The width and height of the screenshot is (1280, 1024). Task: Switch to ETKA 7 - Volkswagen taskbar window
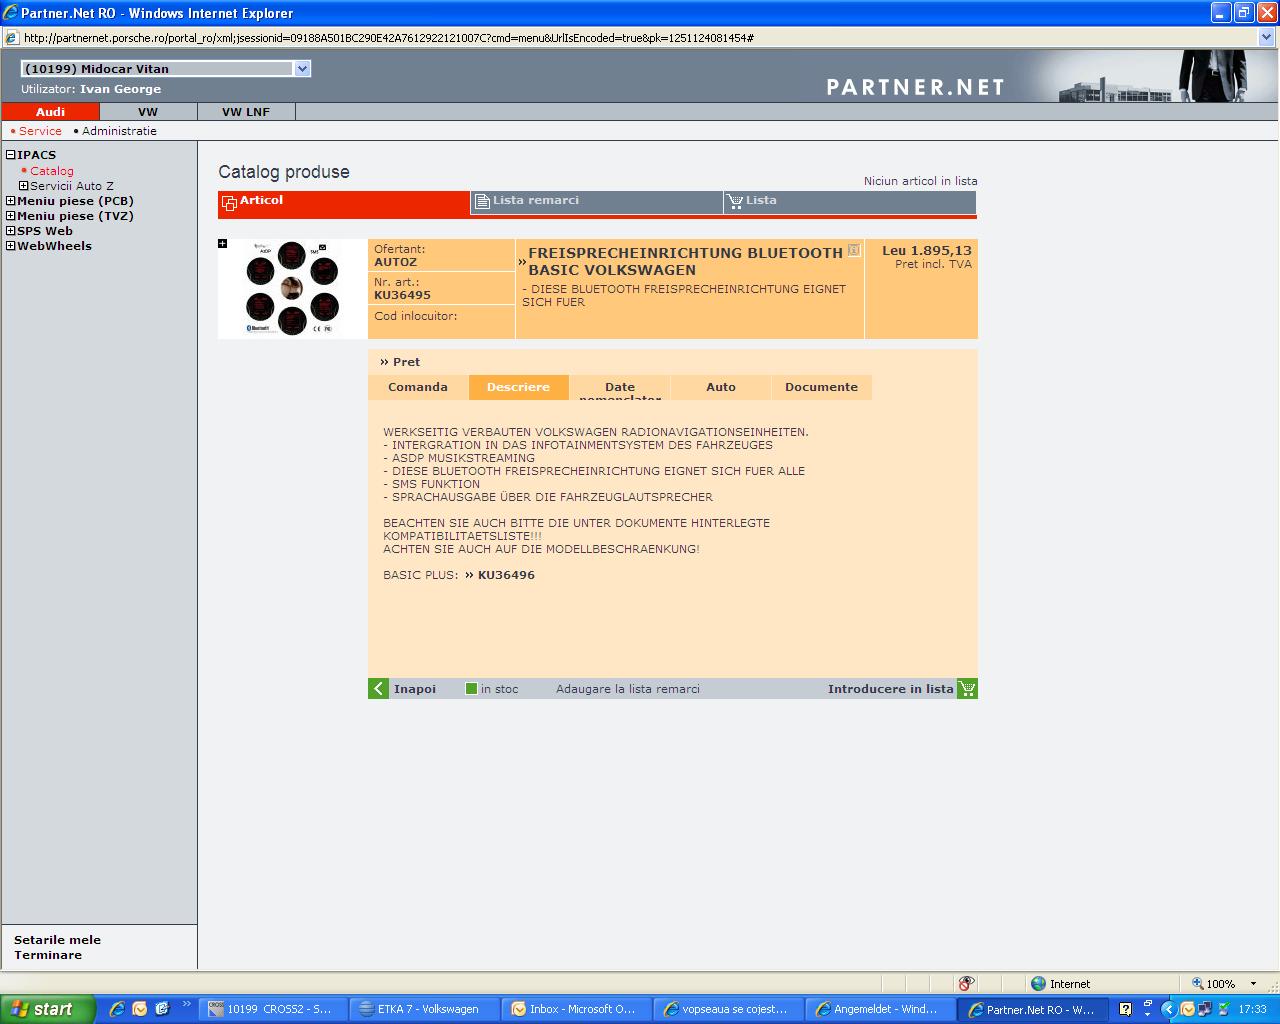(x=425, y=1009)
